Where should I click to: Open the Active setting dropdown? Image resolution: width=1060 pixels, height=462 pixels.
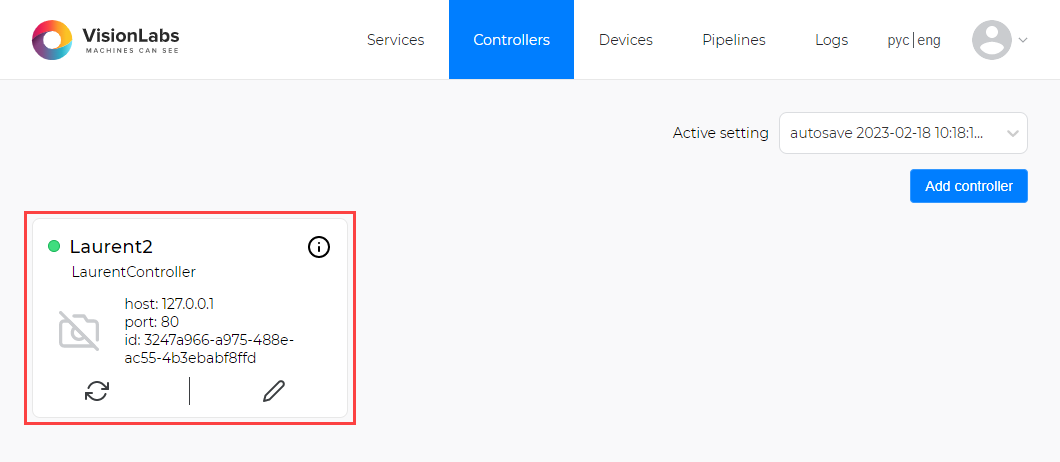coord(903,133)
